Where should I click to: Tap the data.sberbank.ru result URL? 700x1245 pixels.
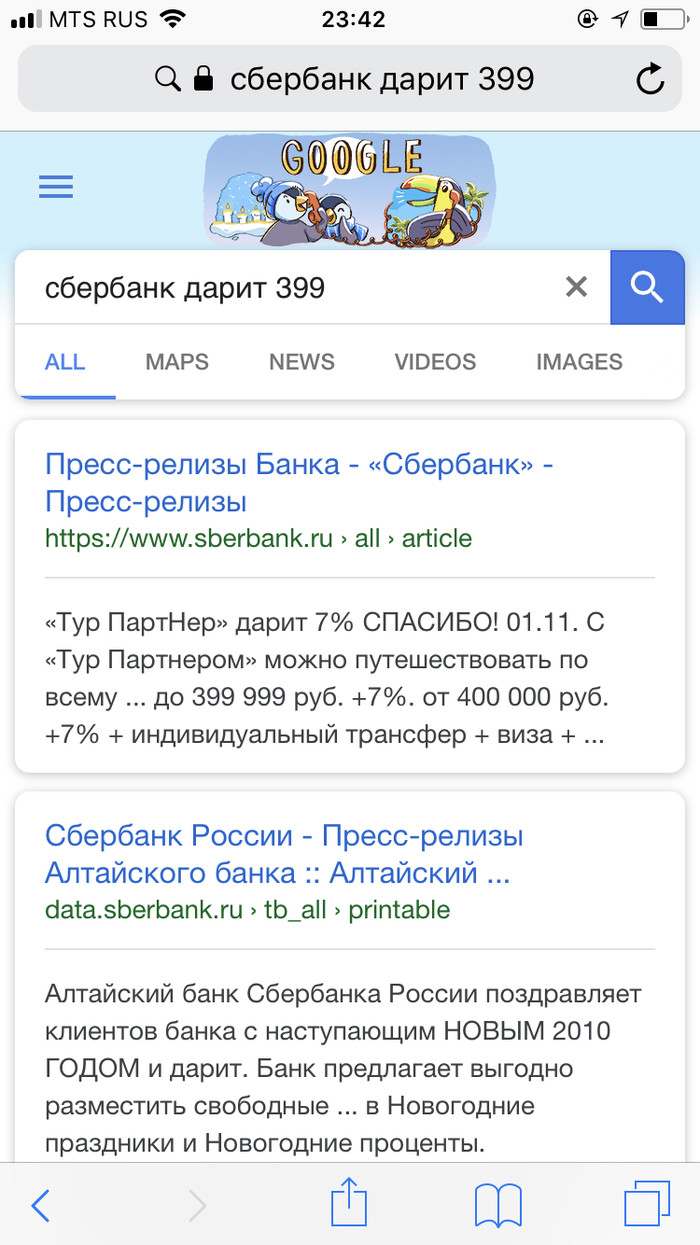pos(247,910)
